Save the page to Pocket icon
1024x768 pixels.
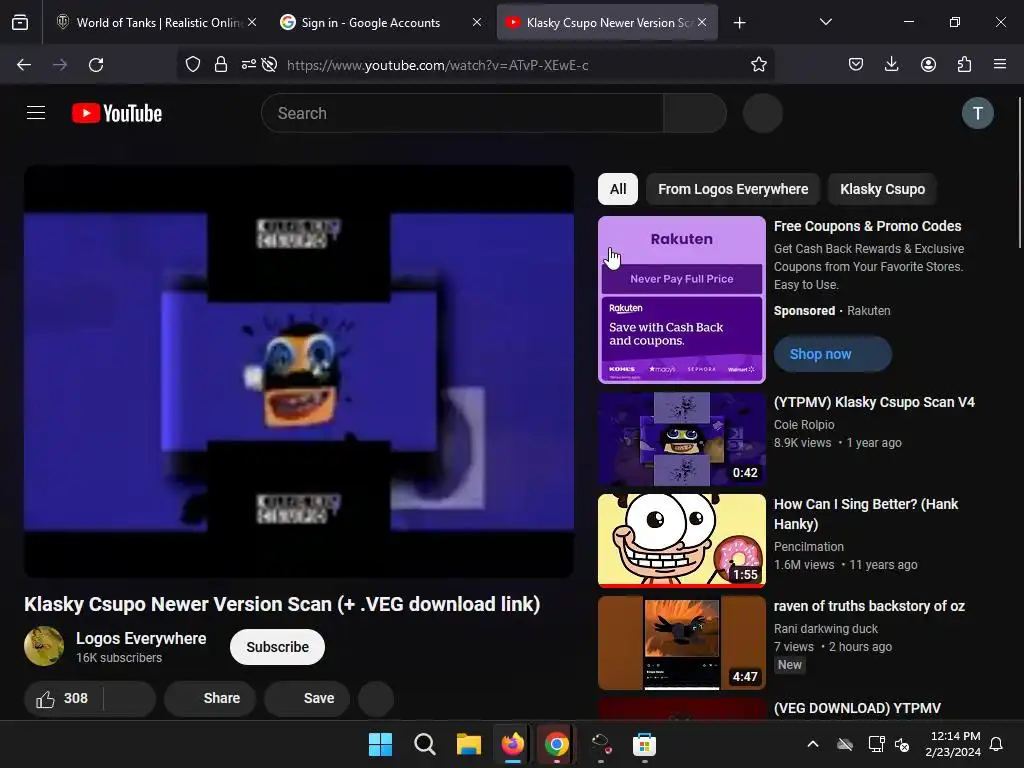coord(856,65)
